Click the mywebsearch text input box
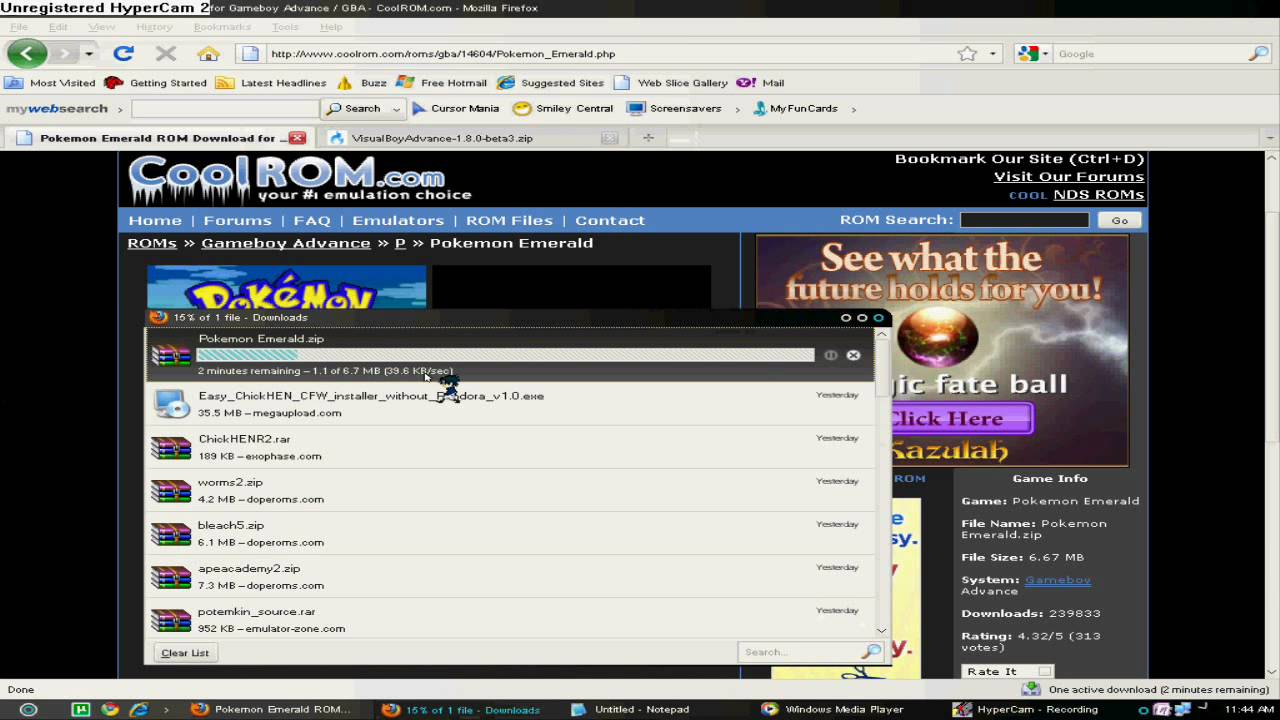The width and height of the screenshot is (1280, 720). 225,108
